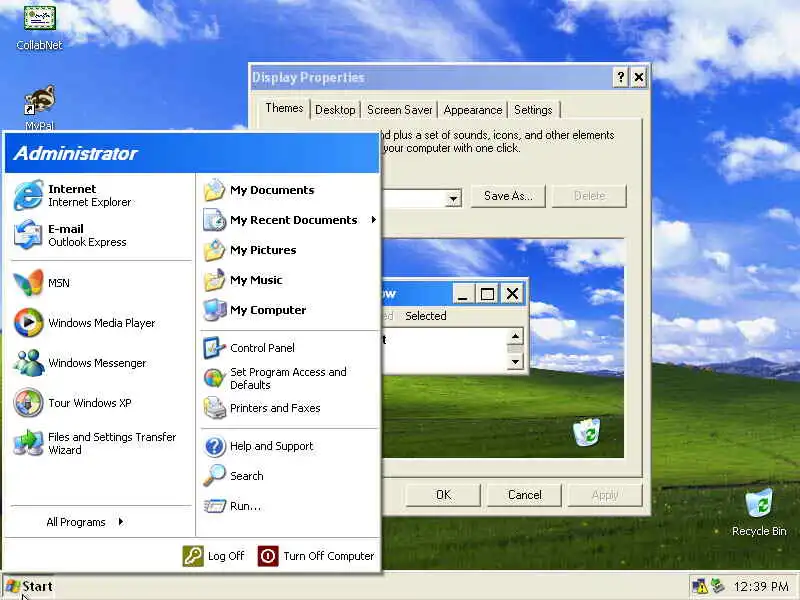800x600 pixels.
Task: Open the Run... dialog icon
Action: click(214, 506)
